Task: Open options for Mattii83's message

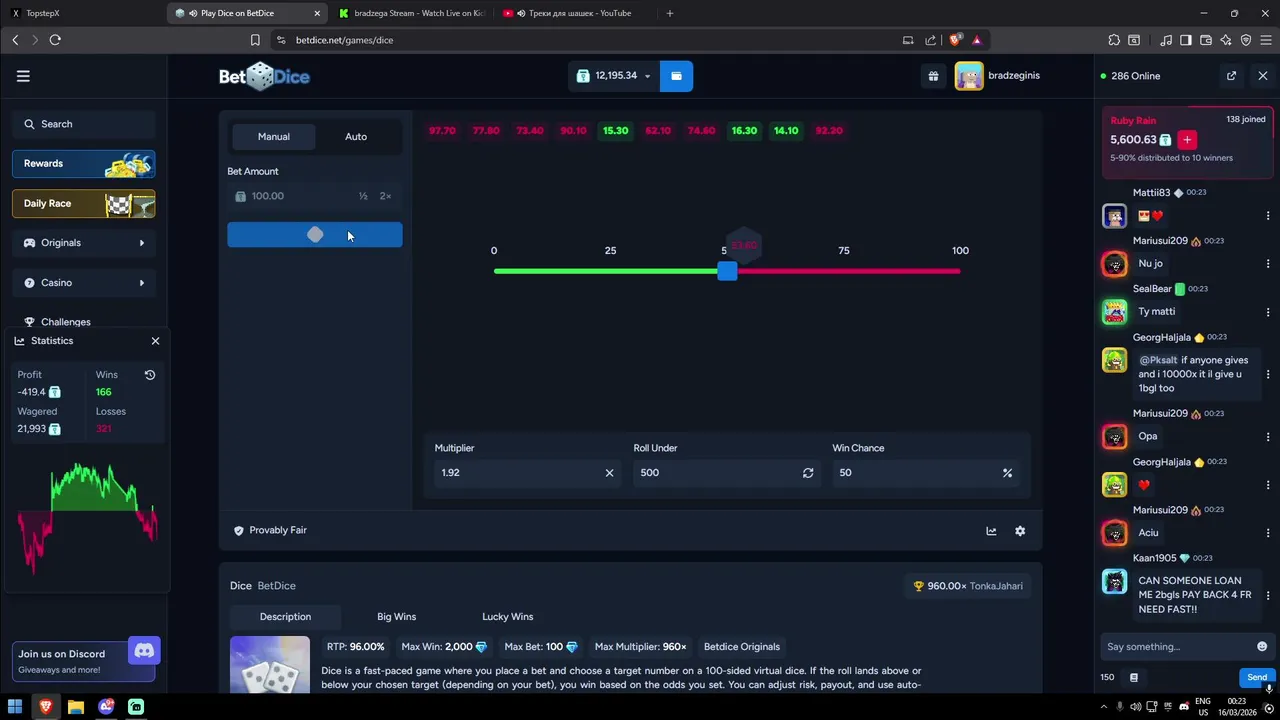Action: tap(1268, 216)
